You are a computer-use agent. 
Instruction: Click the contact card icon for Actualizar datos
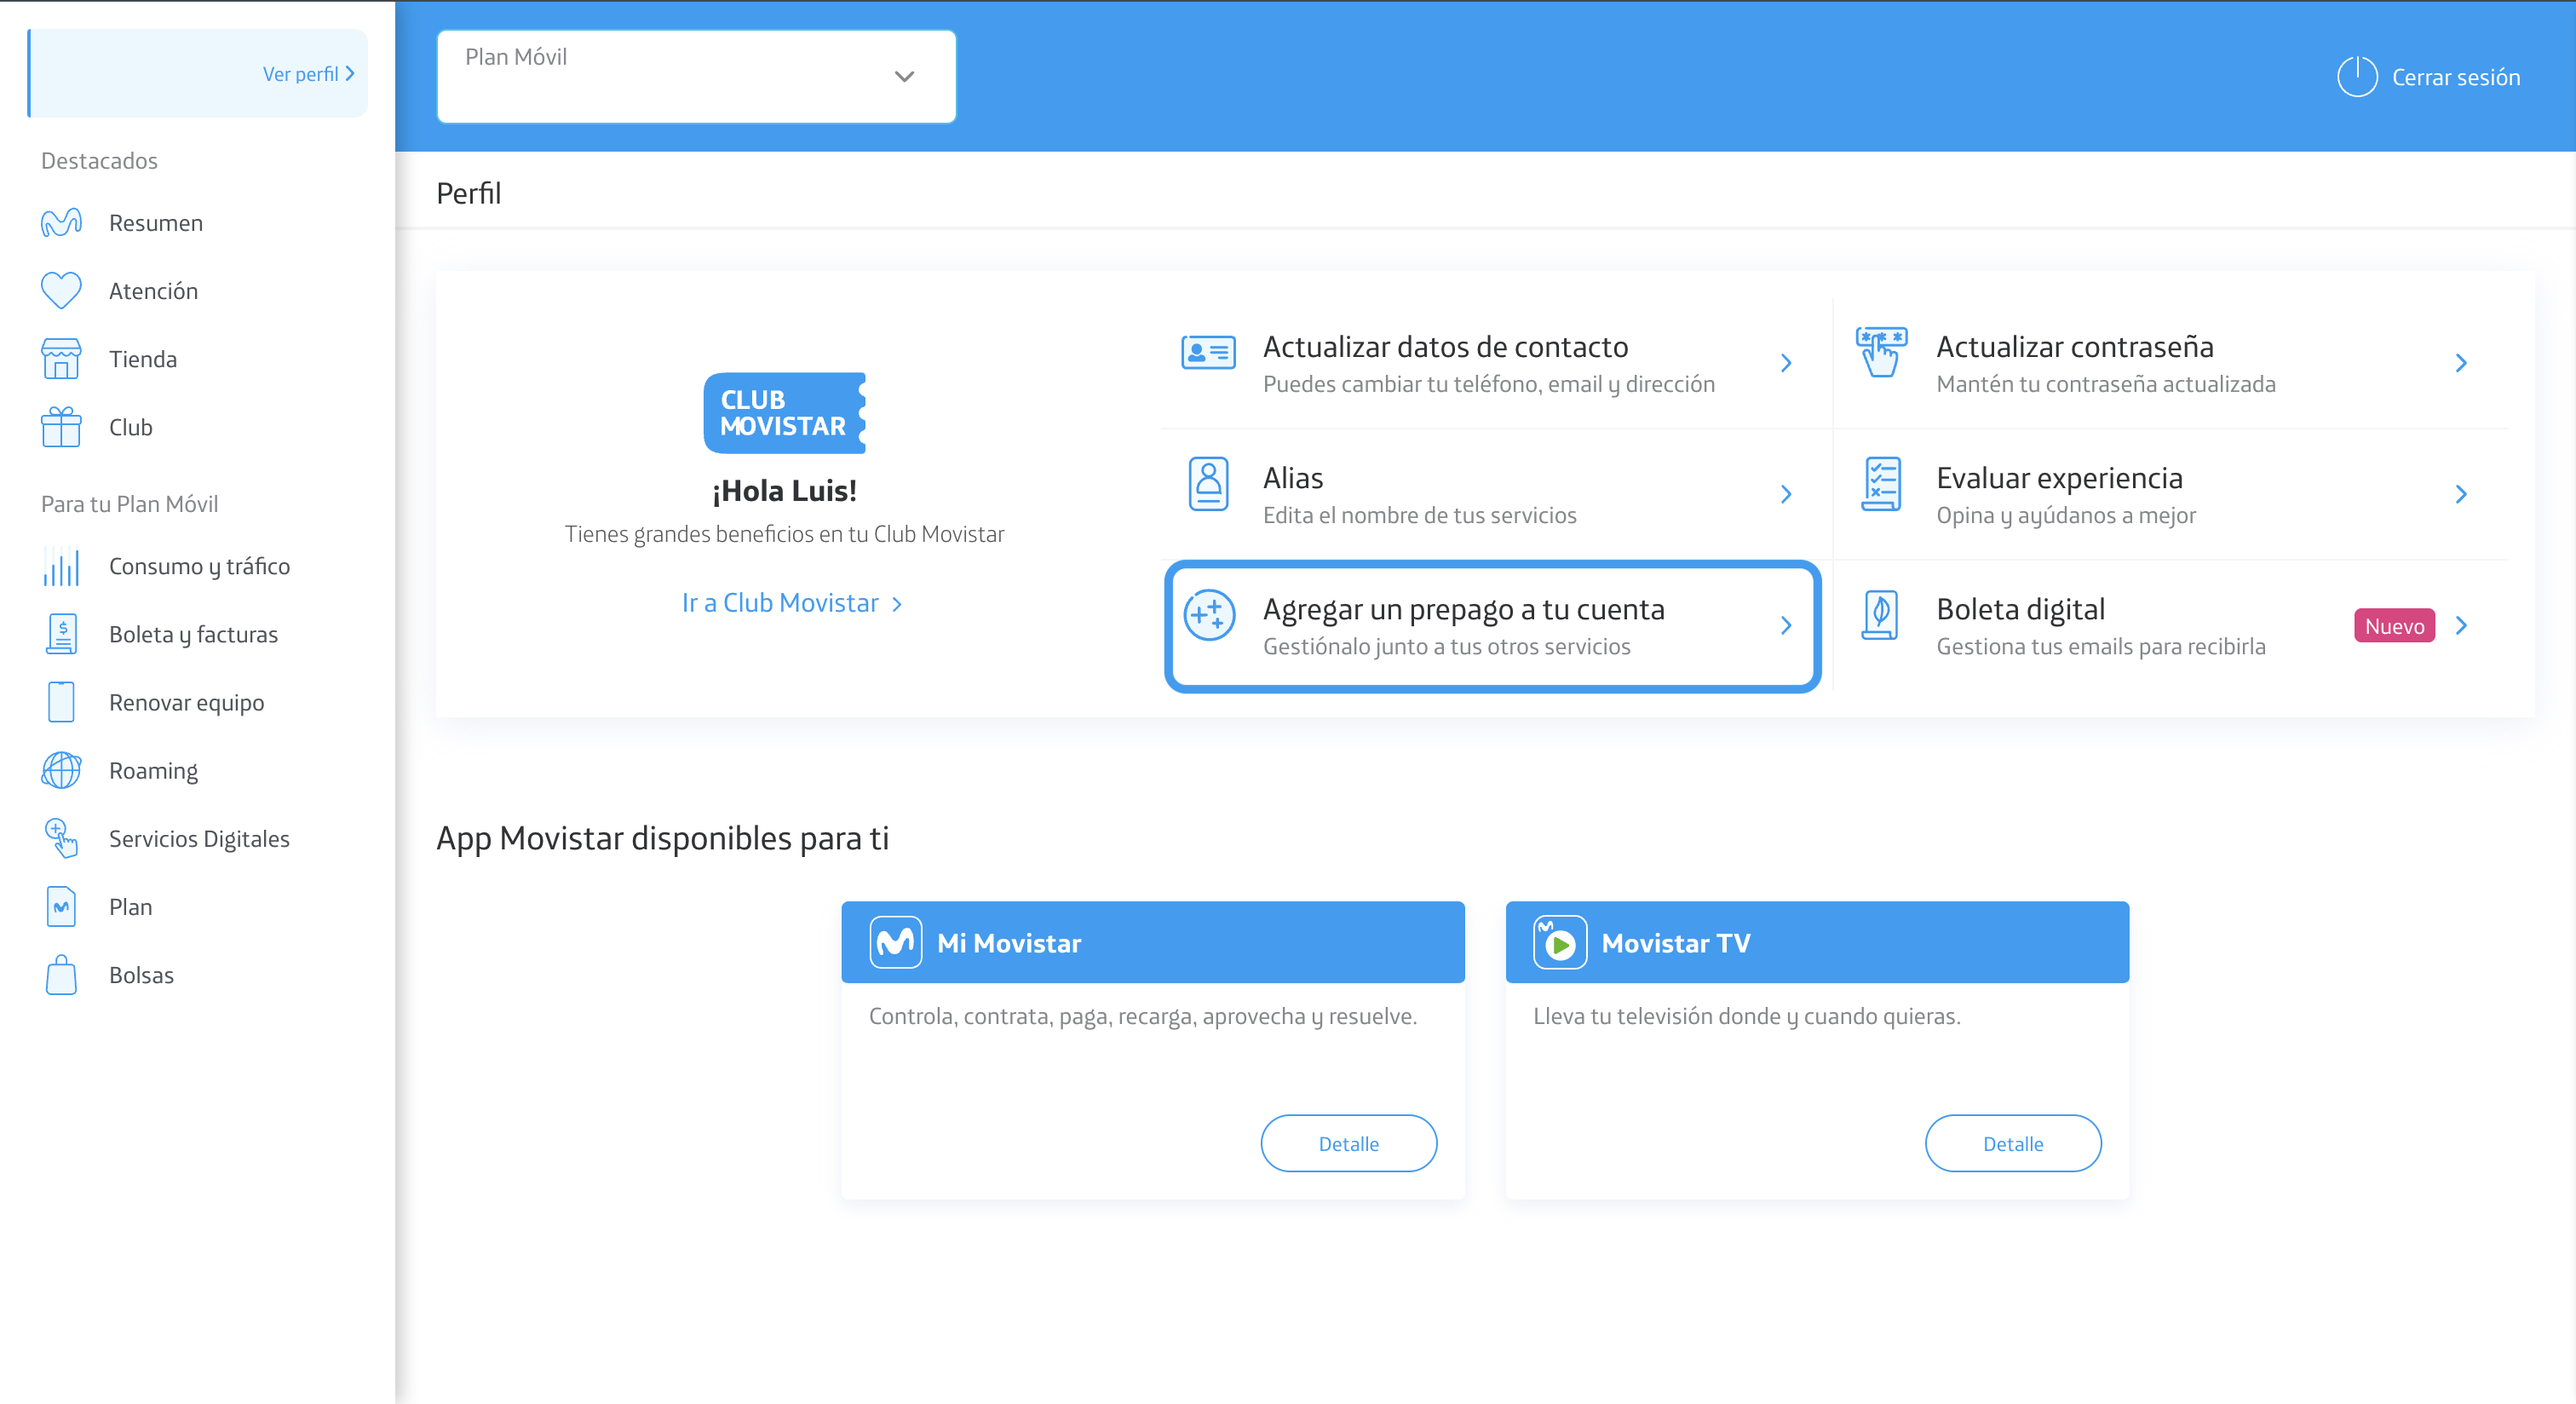click(x=1208, y=352)
